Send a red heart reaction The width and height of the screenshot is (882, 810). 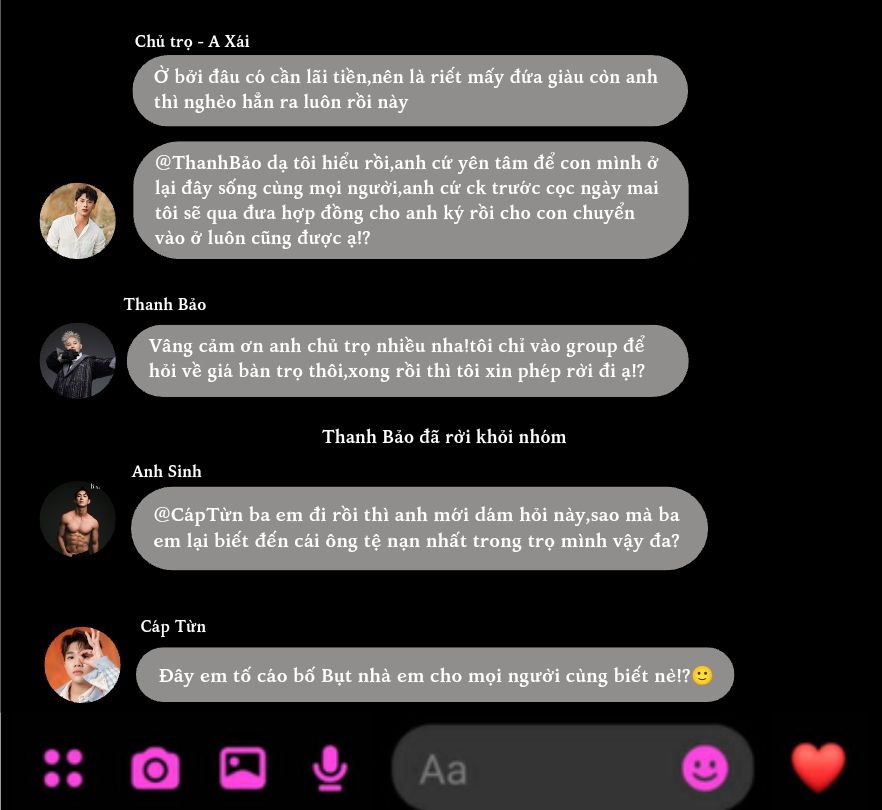[818, 767]
